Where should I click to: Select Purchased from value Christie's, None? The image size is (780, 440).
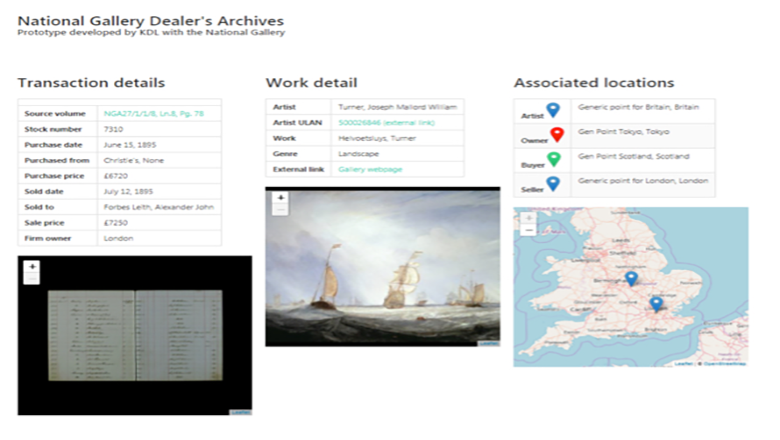coord(134,161)
